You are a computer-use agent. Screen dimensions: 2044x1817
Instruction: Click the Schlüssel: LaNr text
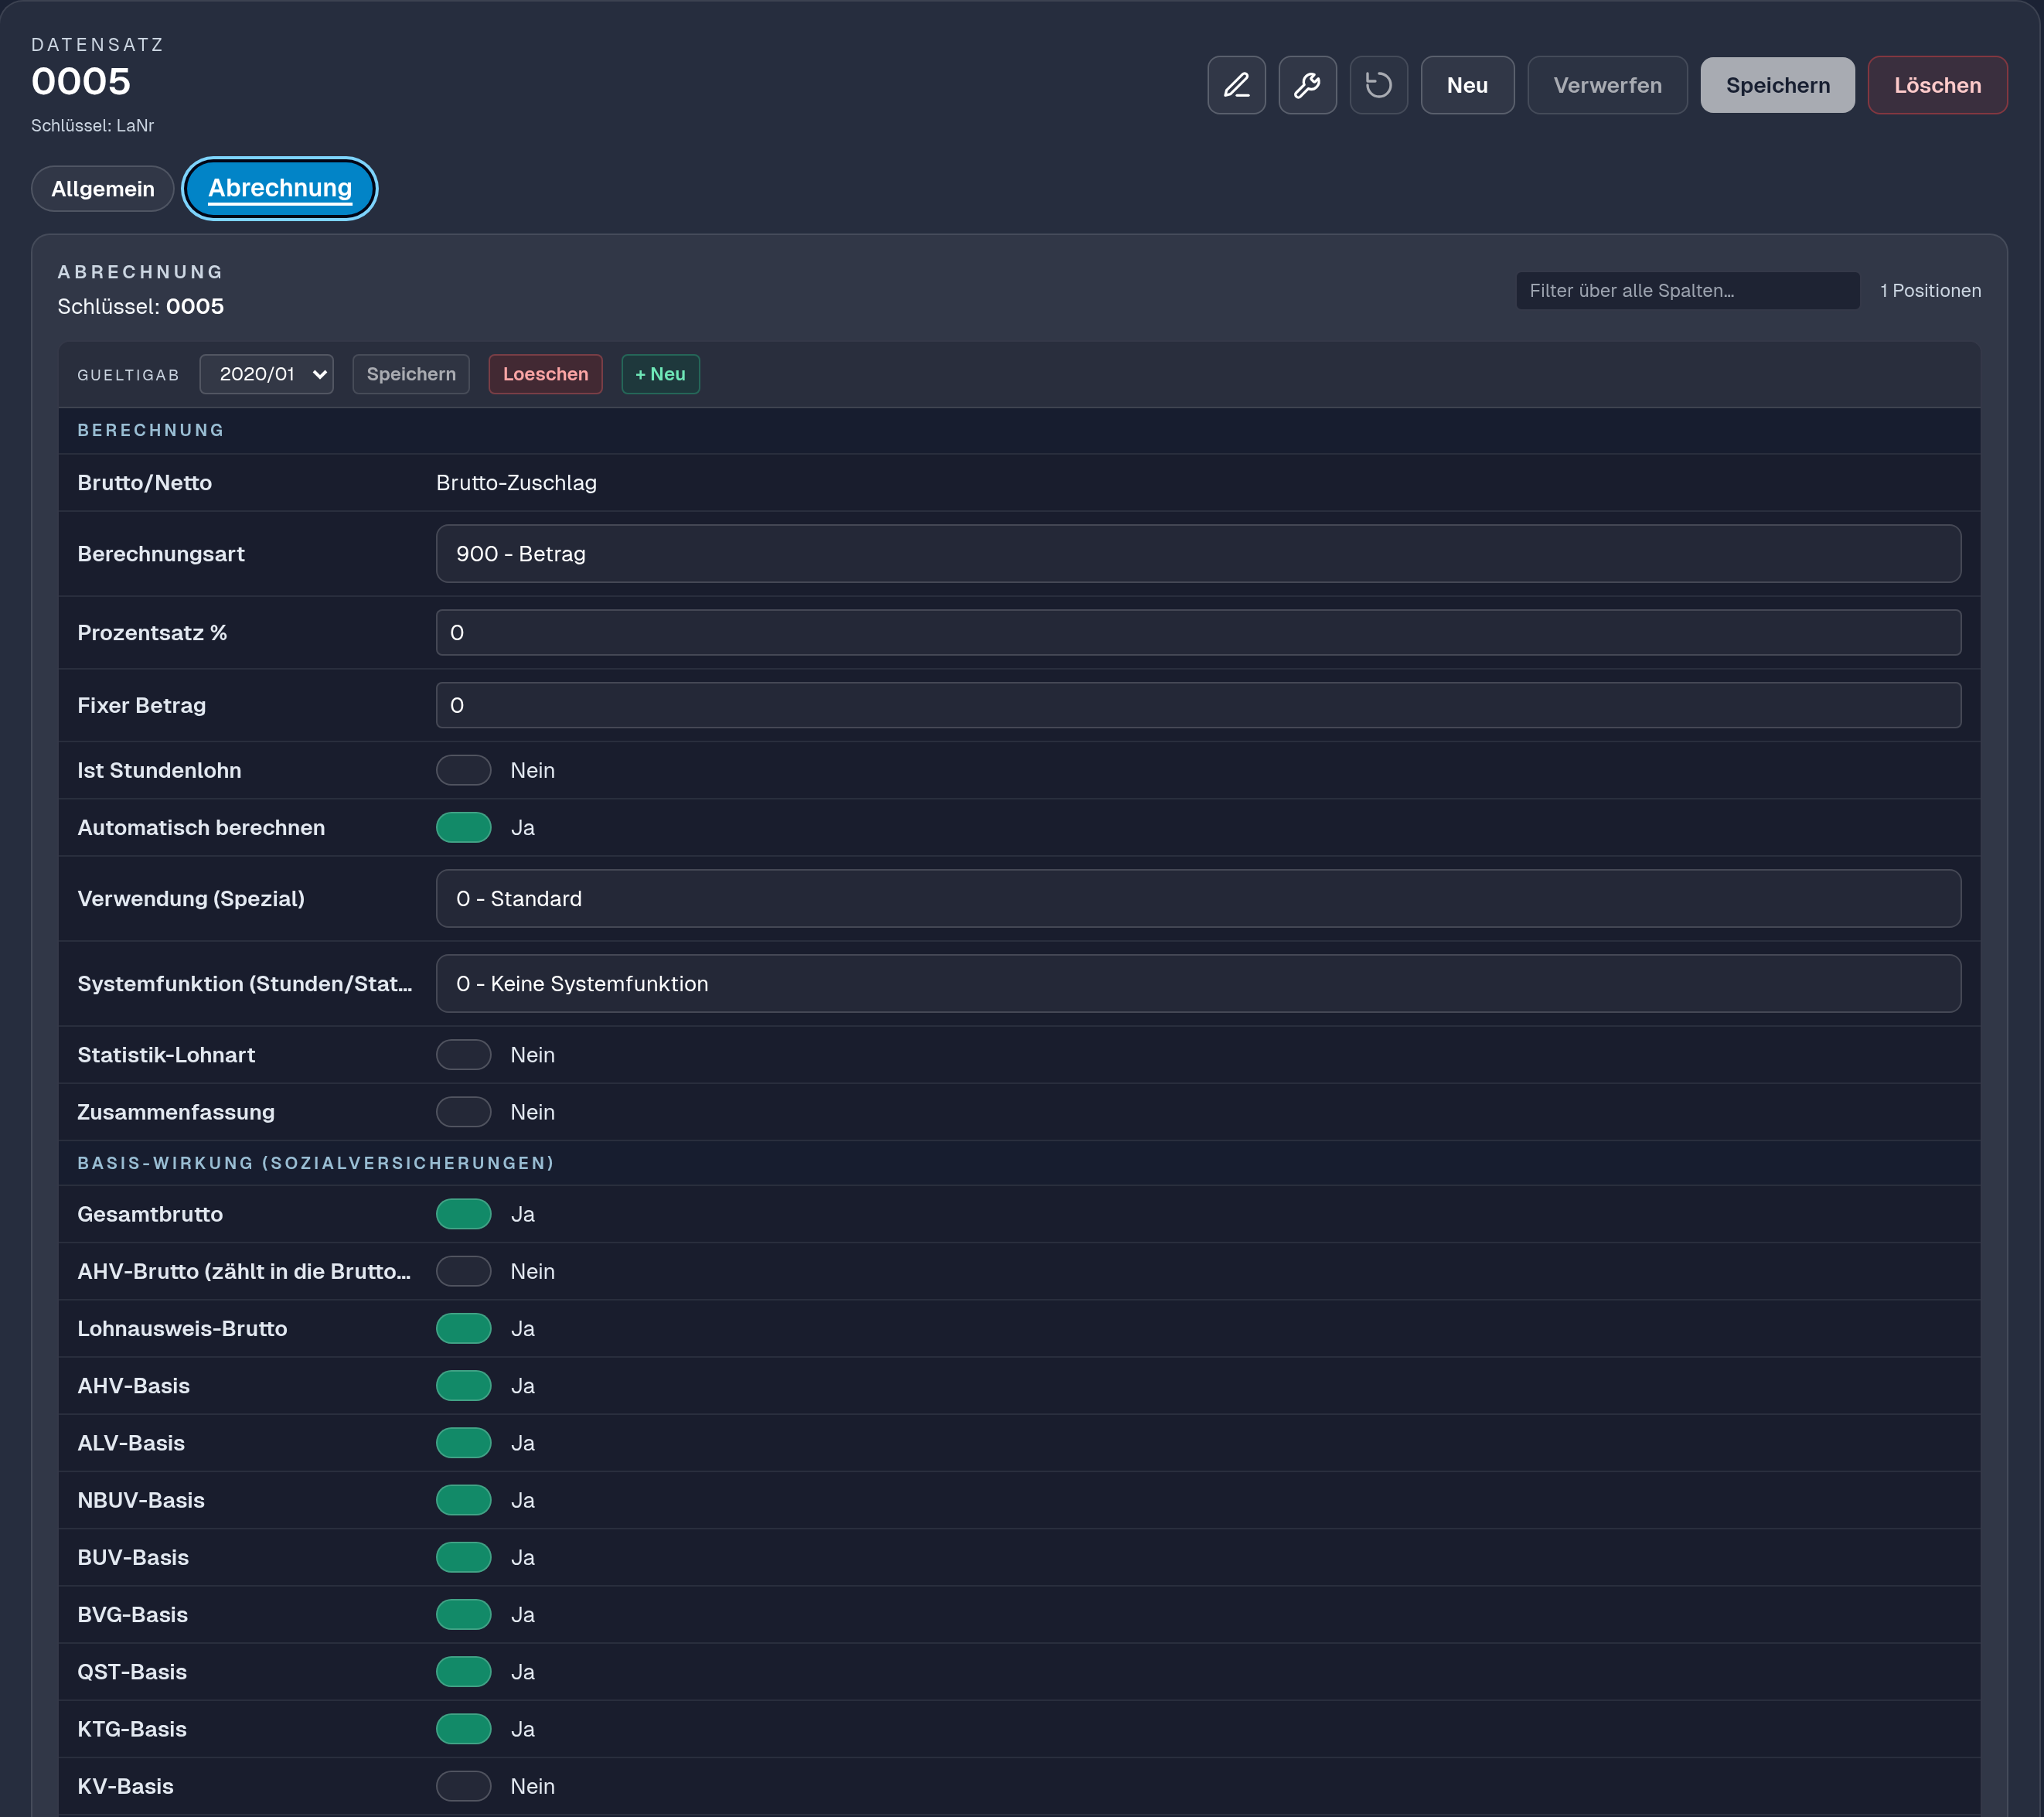click(x=92, y=126)
